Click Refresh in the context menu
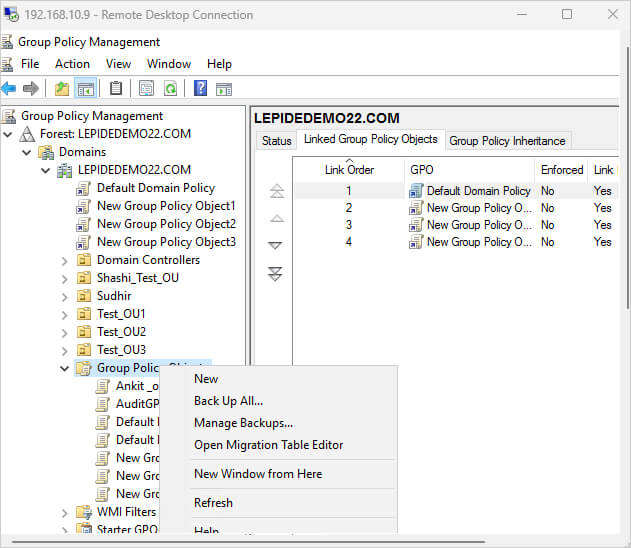Image resolution: width=631 pixels, height=548 pixels. tap(278, 503)
